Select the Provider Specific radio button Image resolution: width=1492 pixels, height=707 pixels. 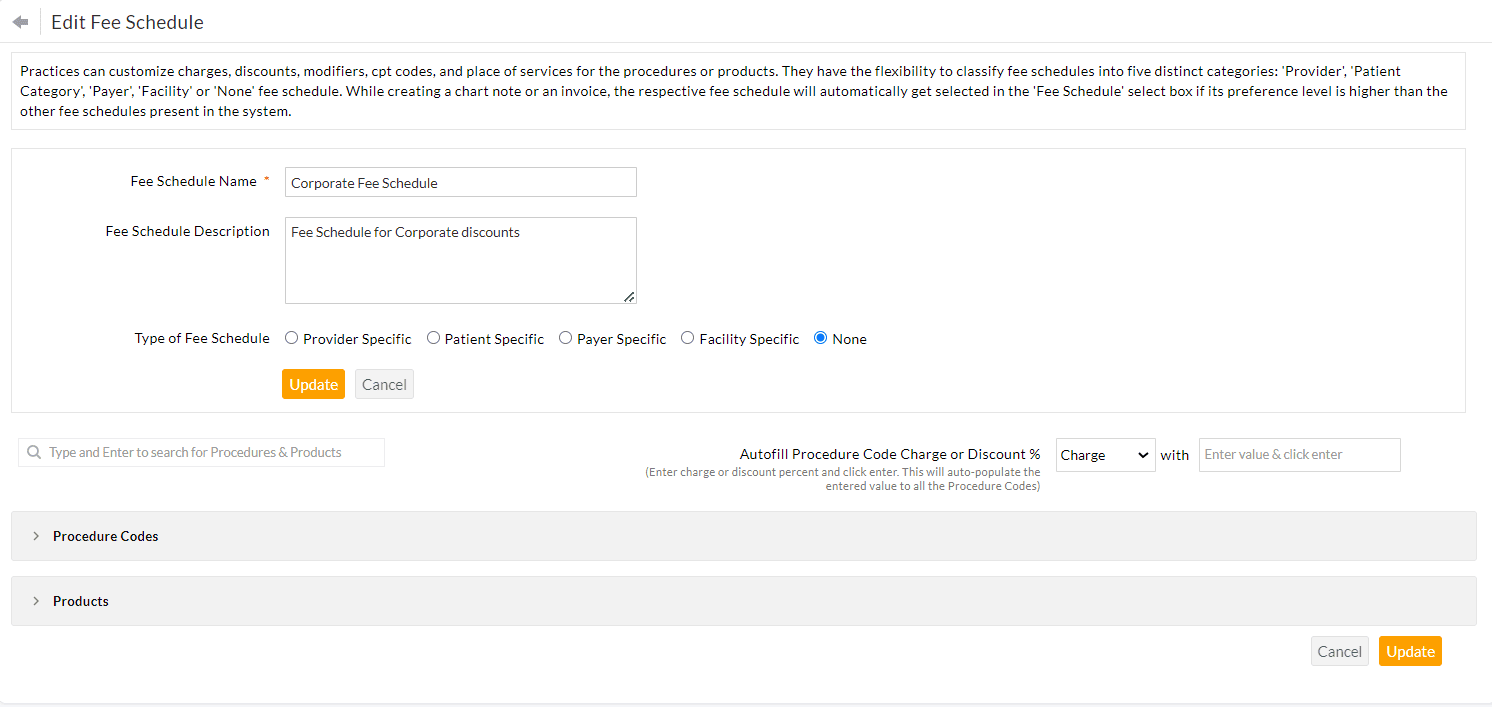[x=292, y=338]
